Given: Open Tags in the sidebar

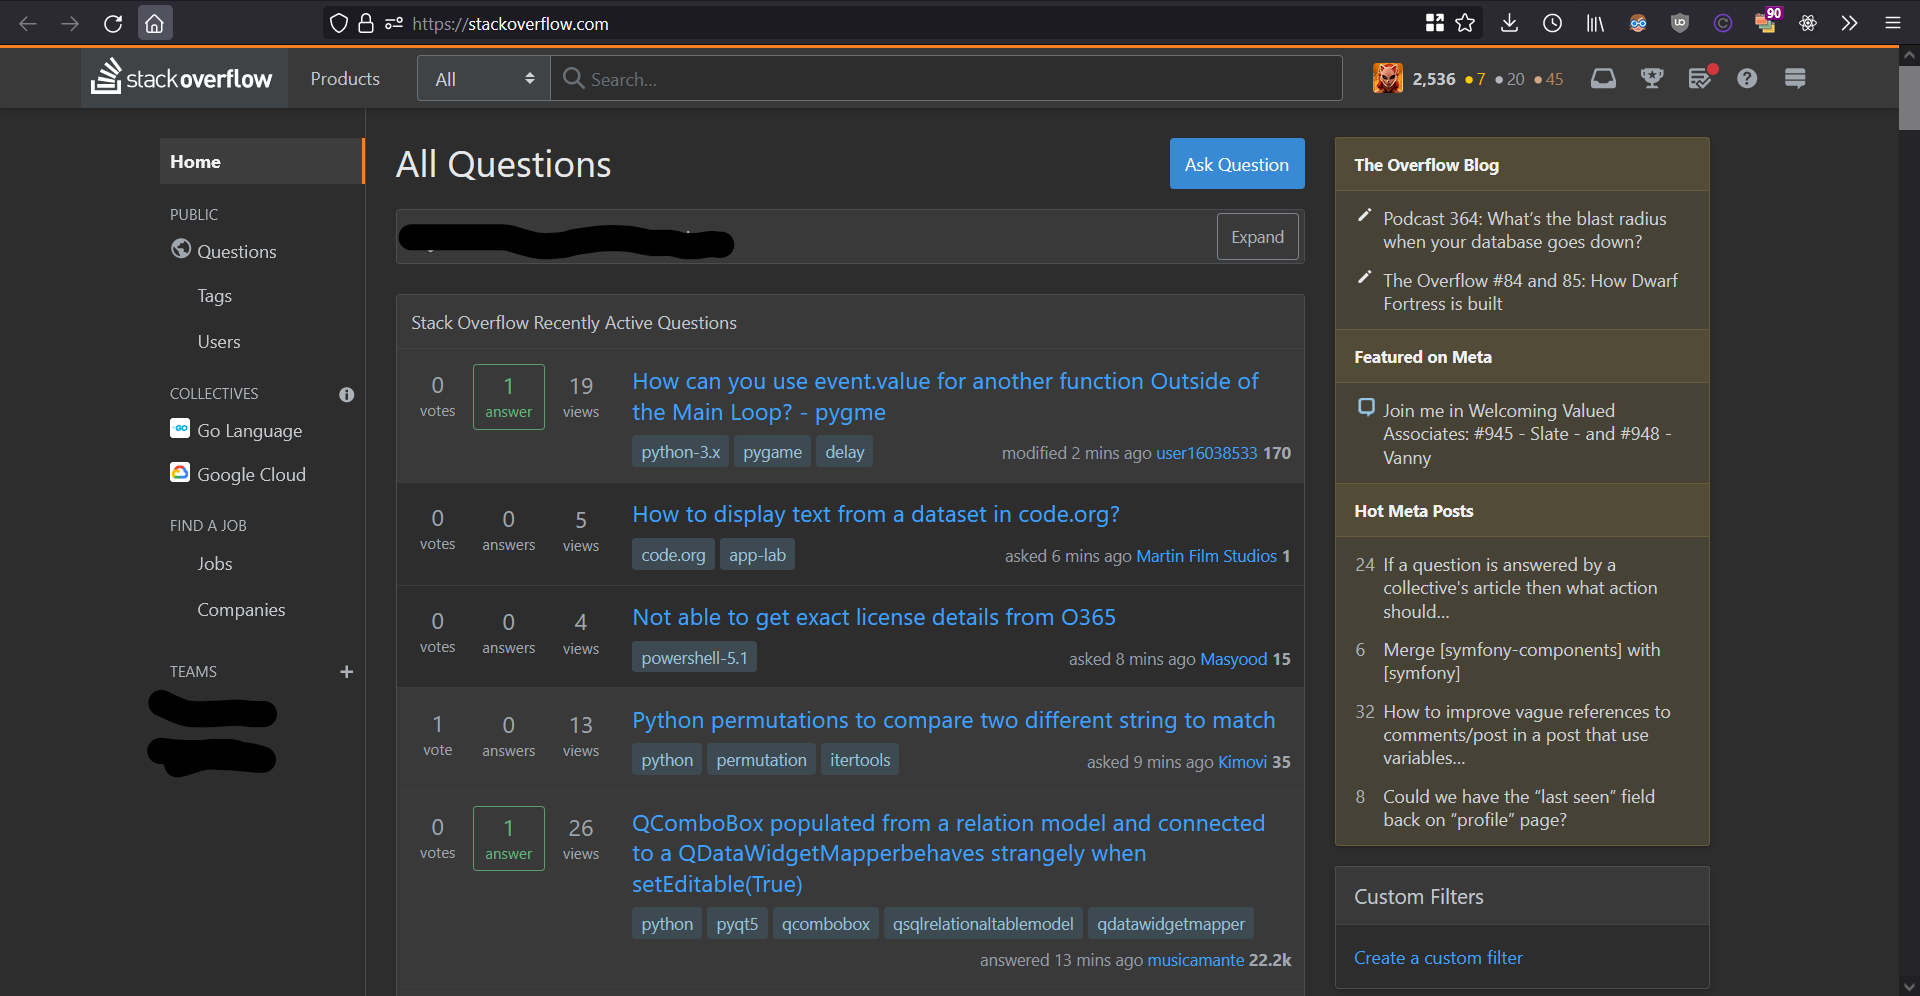Looking at the screenshot, I should tap(214, 295).
